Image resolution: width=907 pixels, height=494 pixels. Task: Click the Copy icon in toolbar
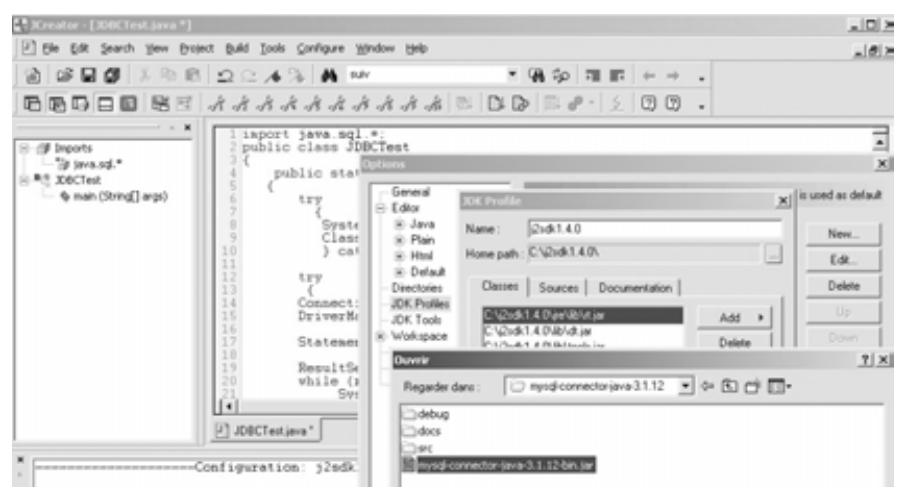click(x=168, y=76)
